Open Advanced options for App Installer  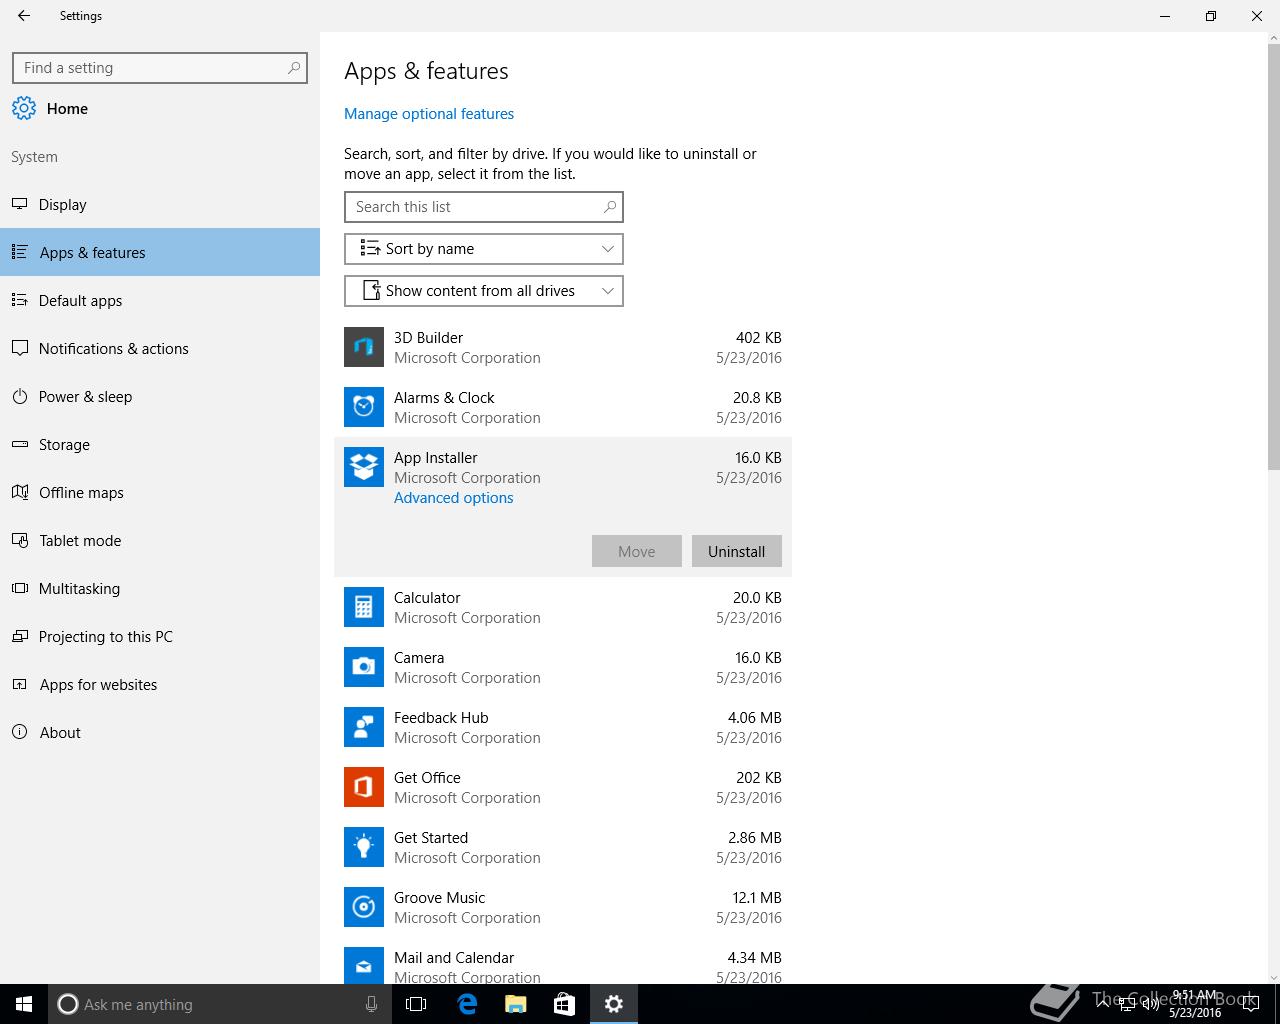click(453, 498)
